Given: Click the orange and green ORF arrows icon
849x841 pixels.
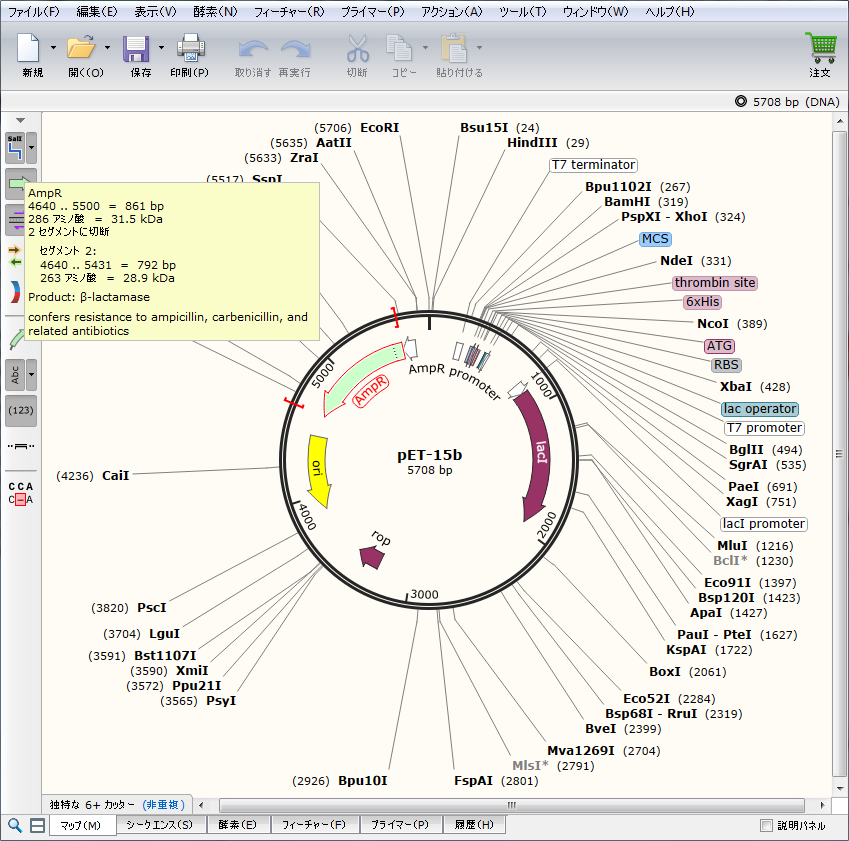Looking at the screenshot, I should 15,256.
